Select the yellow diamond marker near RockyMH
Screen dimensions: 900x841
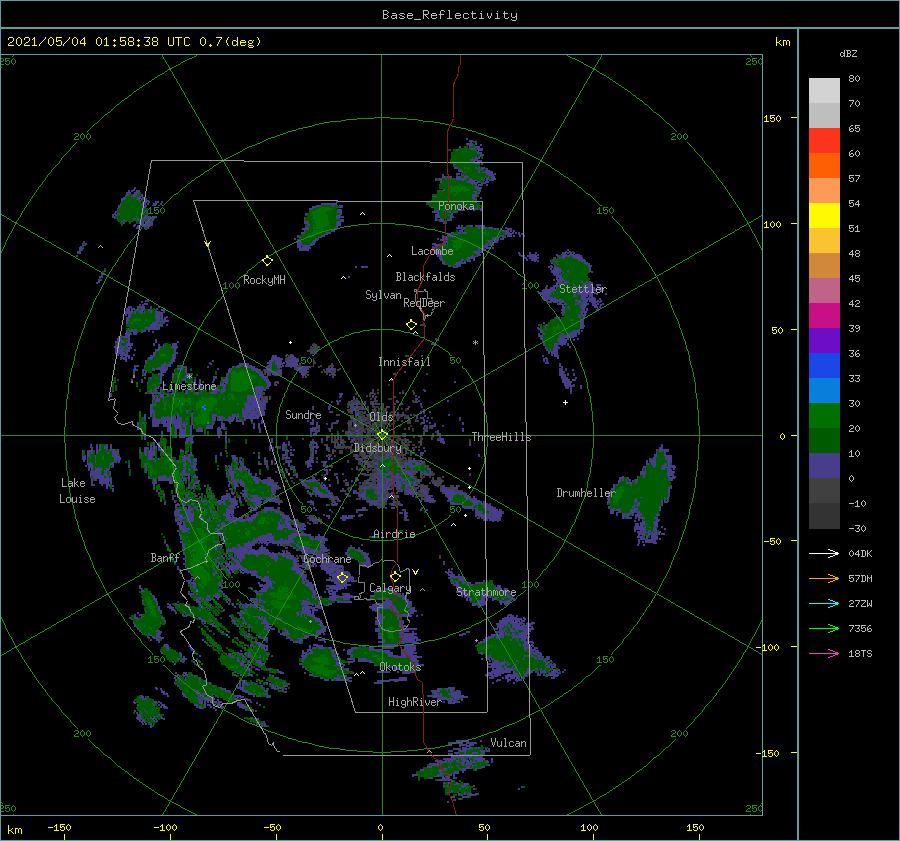click(267, 261)
